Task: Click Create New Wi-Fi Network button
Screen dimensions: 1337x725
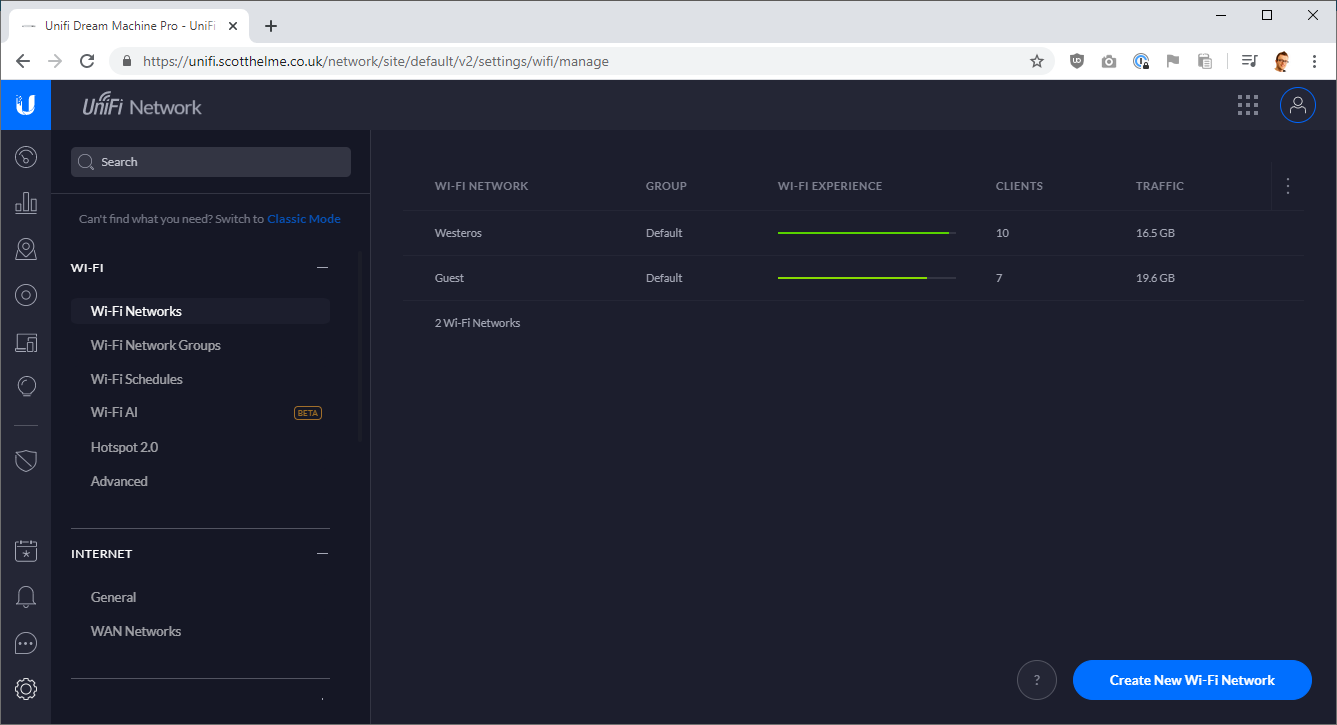Action: coord(1192,680)
